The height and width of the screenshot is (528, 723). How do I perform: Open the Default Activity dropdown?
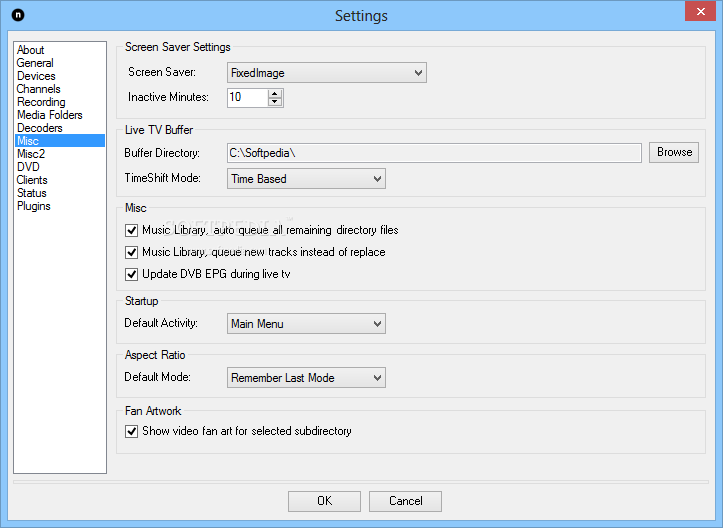click(x=306, y=324)
